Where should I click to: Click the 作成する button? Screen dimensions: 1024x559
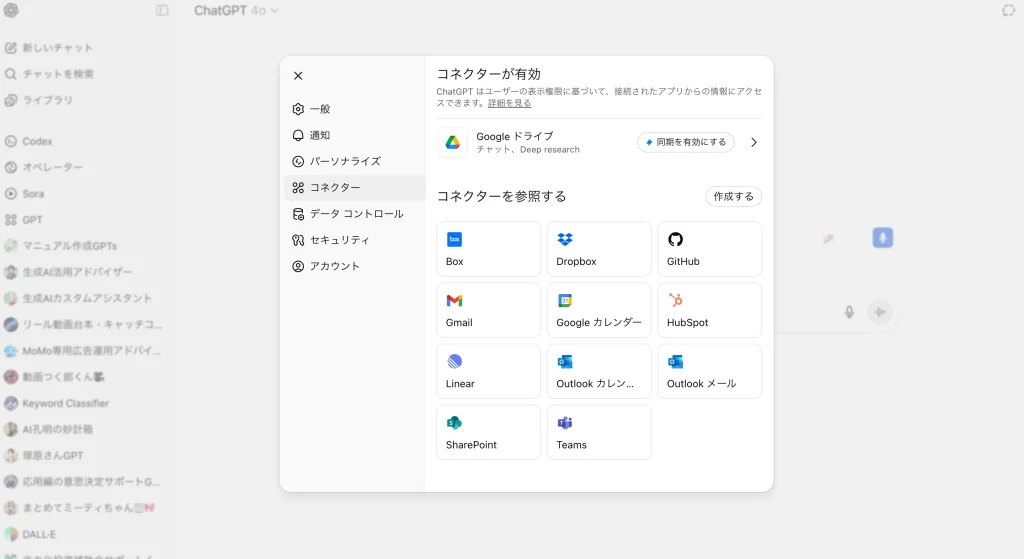(x=733, y=197)
